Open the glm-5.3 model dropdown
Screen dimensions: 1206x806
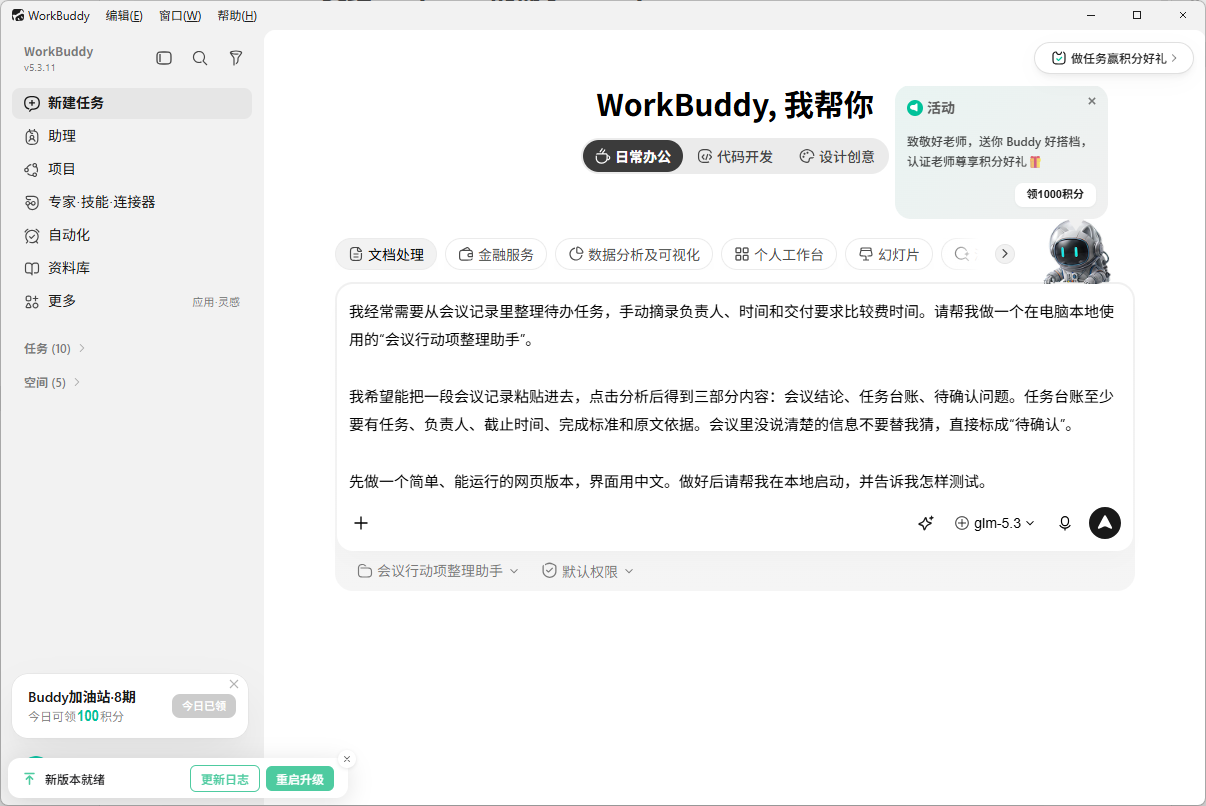995,523
